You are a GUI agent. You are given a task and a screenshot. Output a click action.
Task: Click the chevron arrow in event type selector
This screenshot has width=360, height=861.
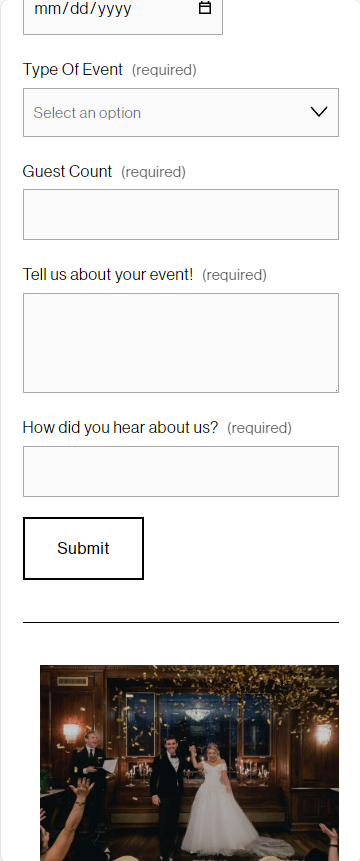tap(319, 112)
